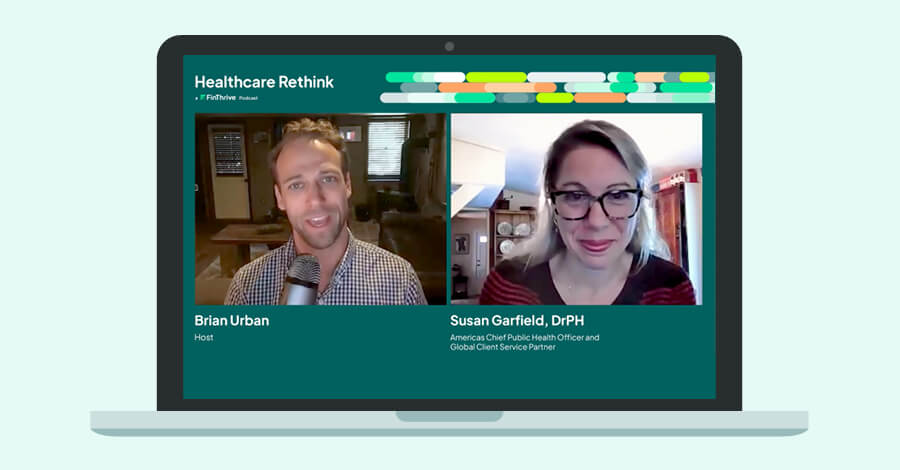Click the small Podcast label beside FinThrive
900x470 pixels.
248,98
